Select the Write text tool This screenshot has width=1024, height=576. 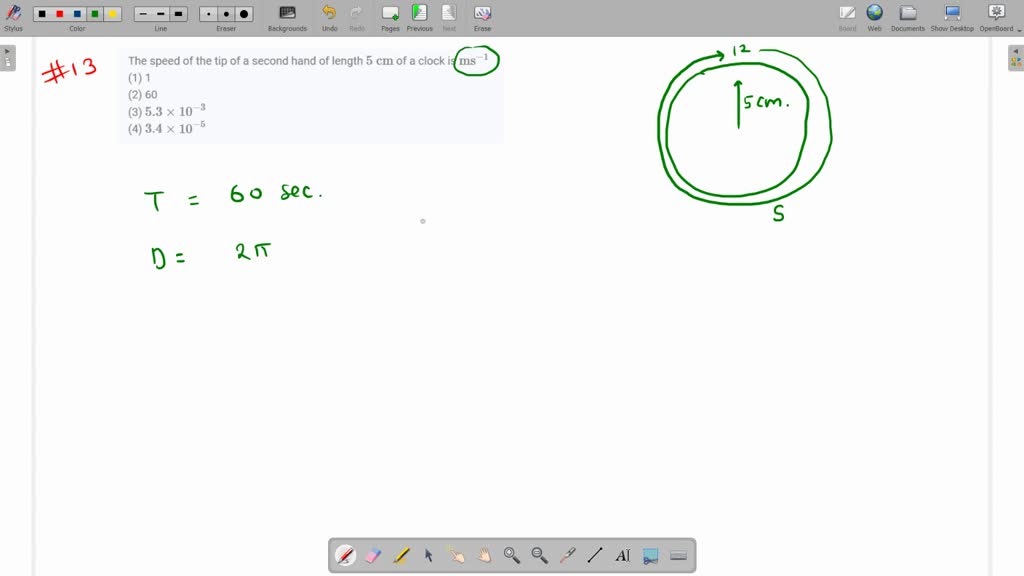(x=623, y=556)
